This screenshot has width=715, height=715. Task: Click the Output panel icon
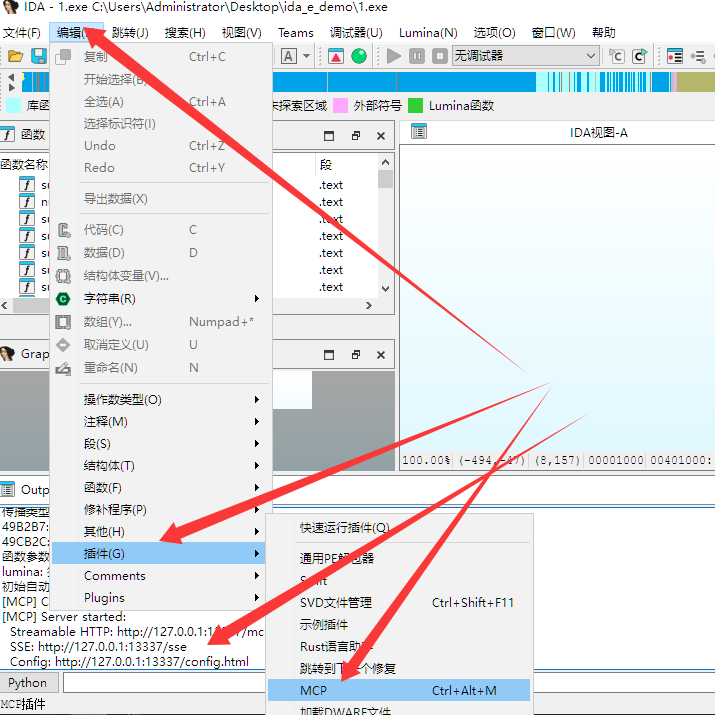(x=8, y=489)
